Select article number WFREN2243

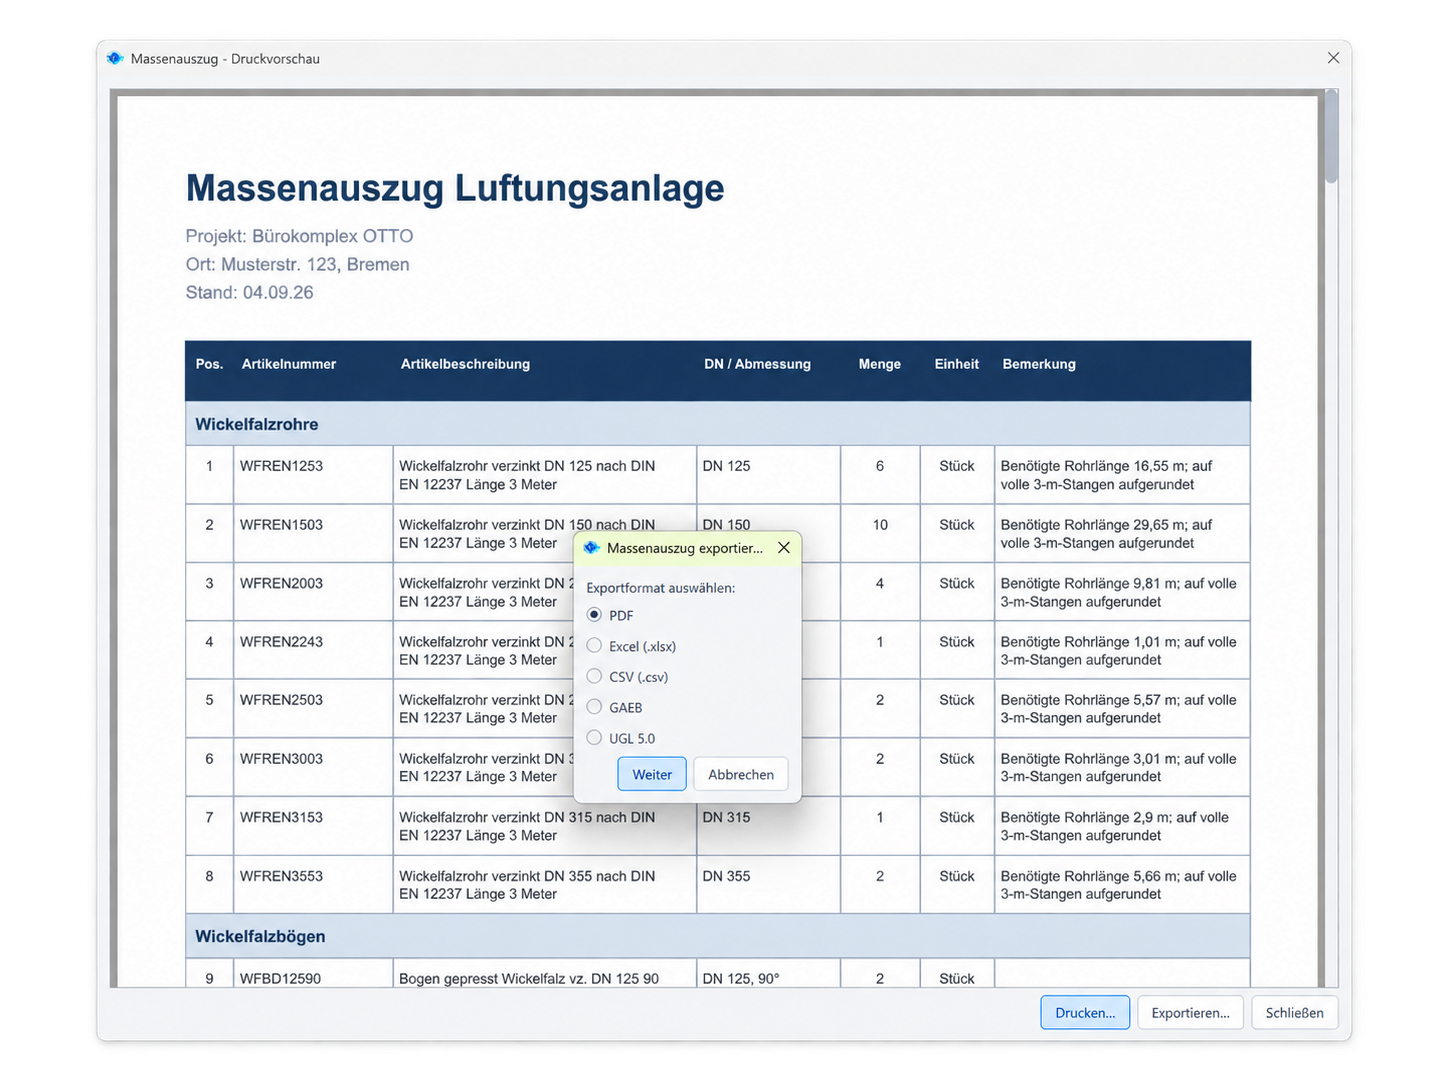(281, 642)
